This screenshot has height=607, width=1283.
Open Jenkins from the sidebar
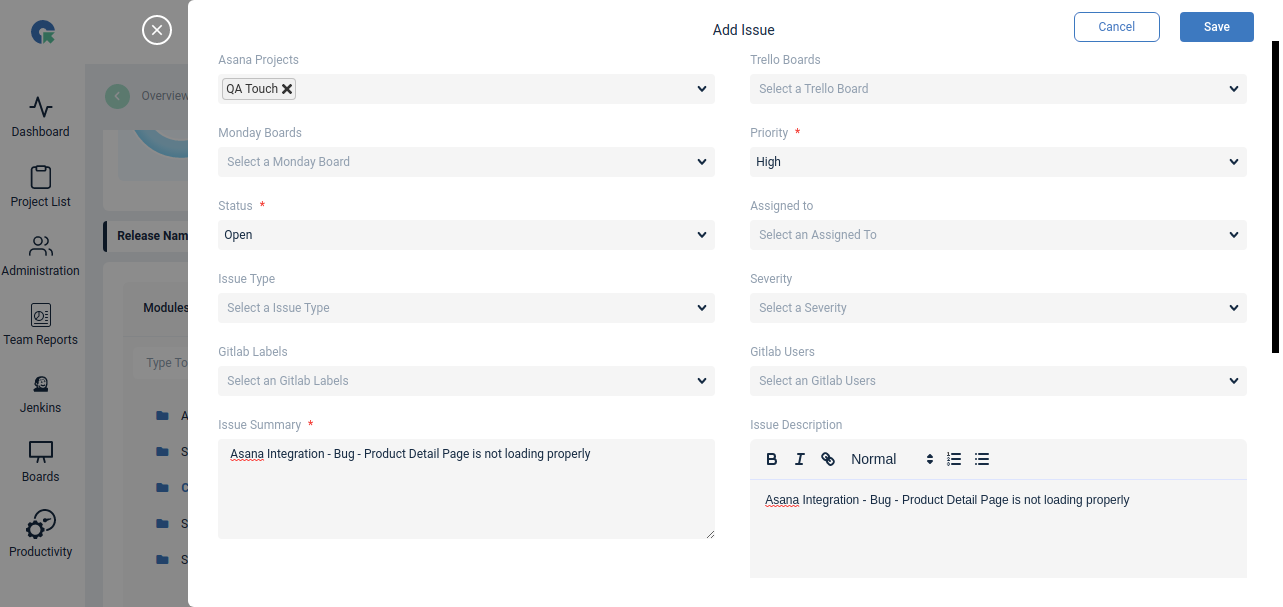tap(41, 394)
